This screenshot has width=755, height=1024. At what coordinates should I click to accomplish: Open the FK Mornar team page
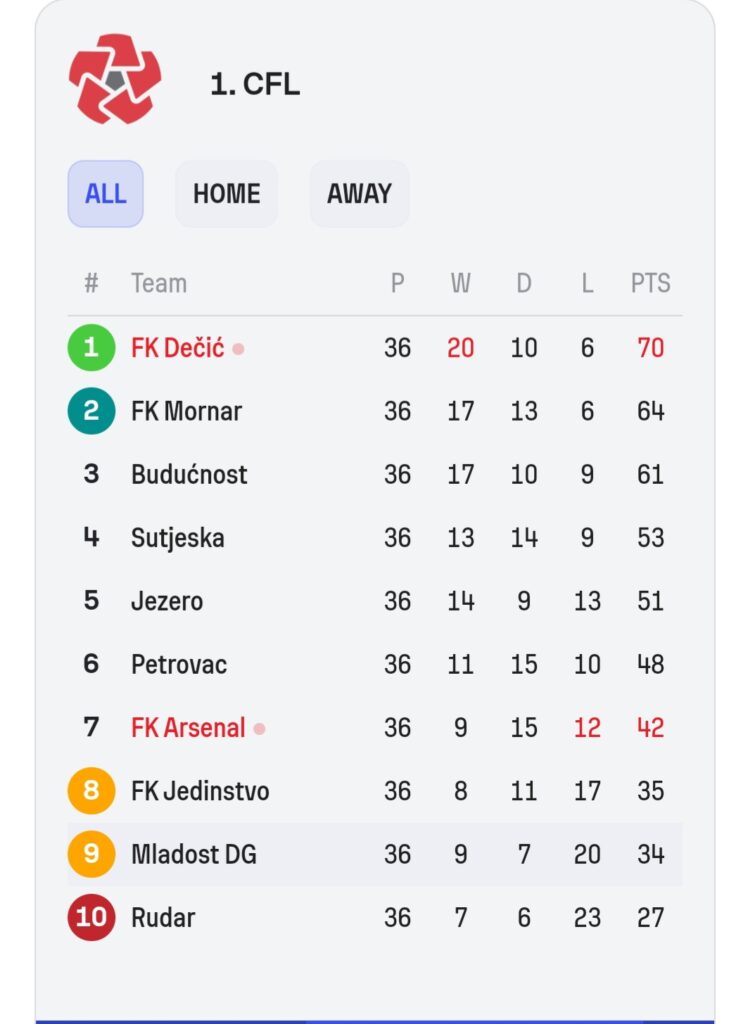(186, 411)
